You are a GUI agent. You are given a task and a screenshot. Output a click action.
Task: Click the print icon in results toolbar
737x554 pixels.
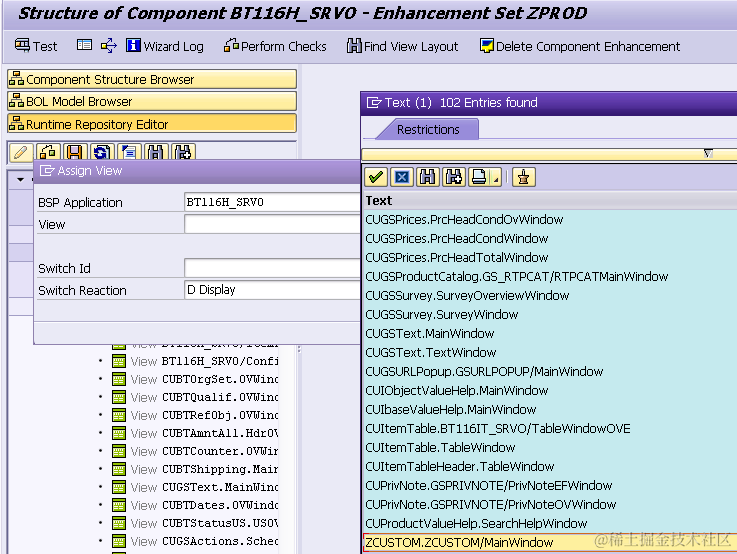479,177
